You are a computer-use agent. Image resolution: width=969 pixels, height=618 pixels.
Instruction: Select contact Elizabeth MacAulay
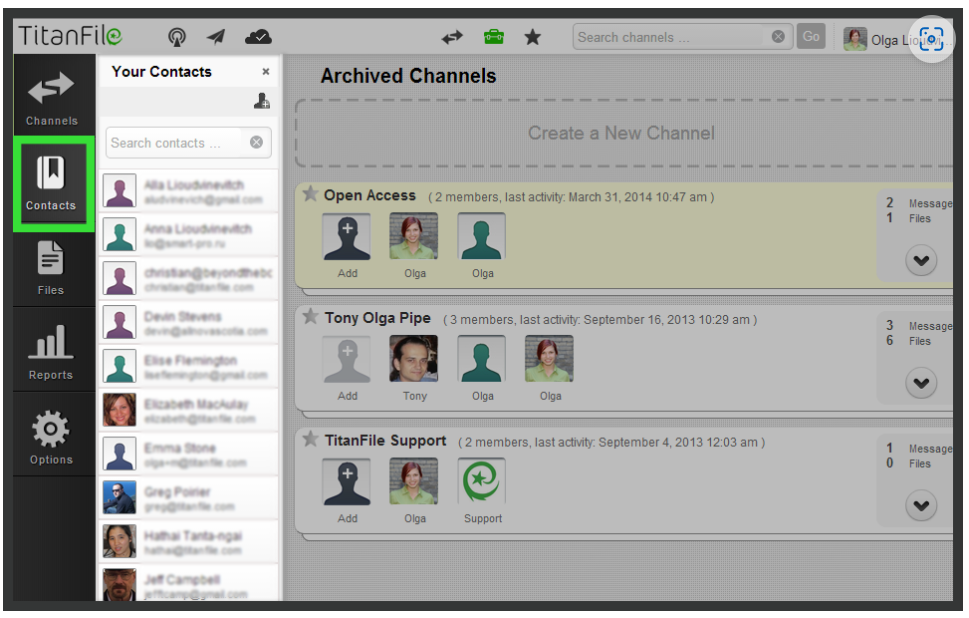pyautogui.click(x=188, y=411)
